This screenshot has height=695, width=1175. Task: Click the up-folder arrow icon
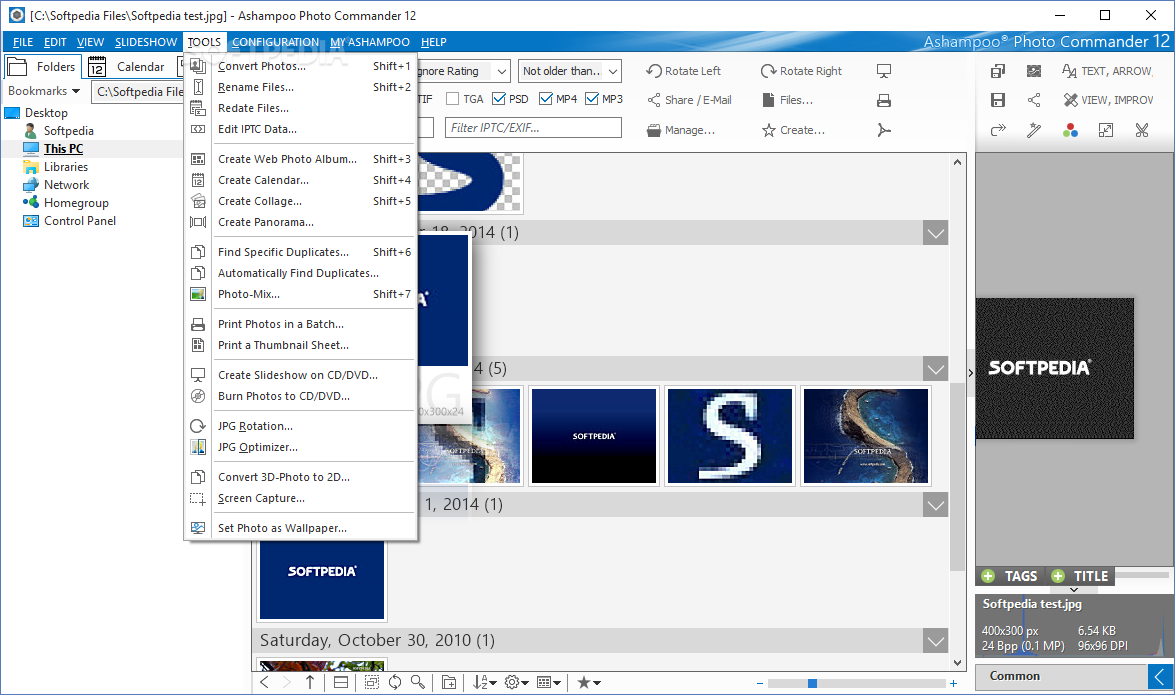[x=309, y=682]
